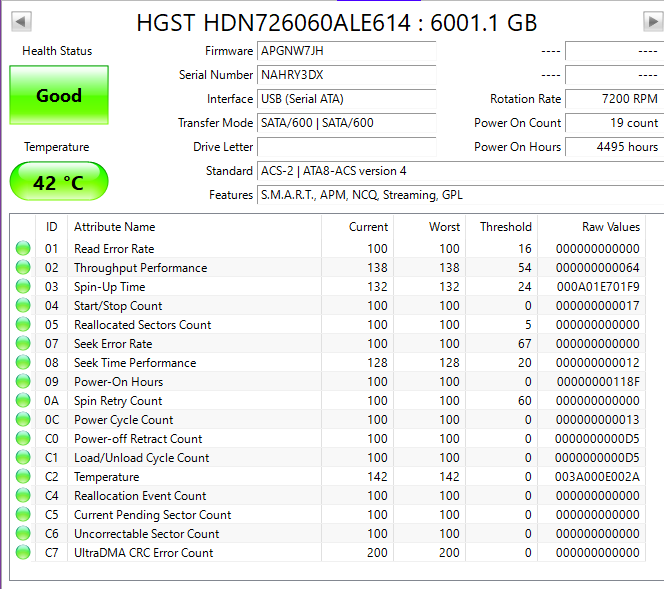Click the green Good health status button

click(x=59, y=96)
